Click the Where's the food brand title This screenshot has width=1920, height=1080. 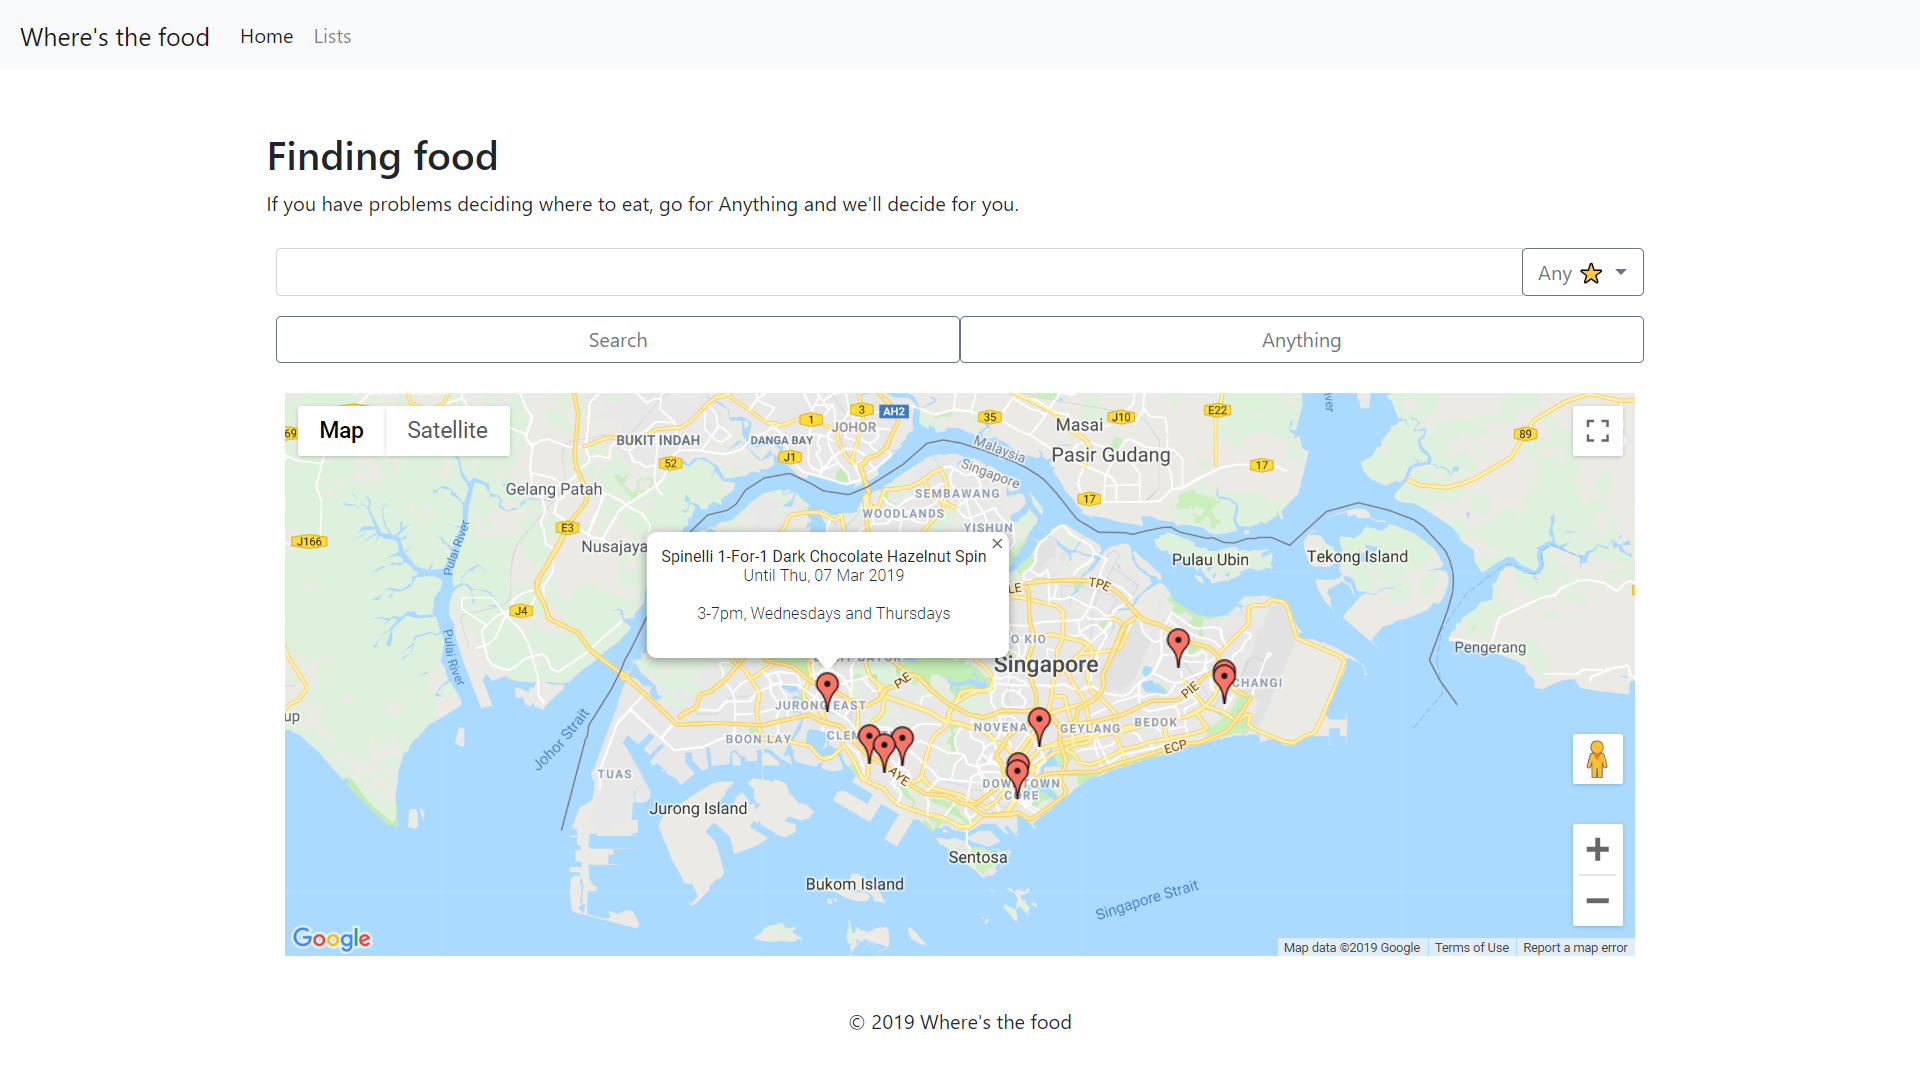(115, 37)
